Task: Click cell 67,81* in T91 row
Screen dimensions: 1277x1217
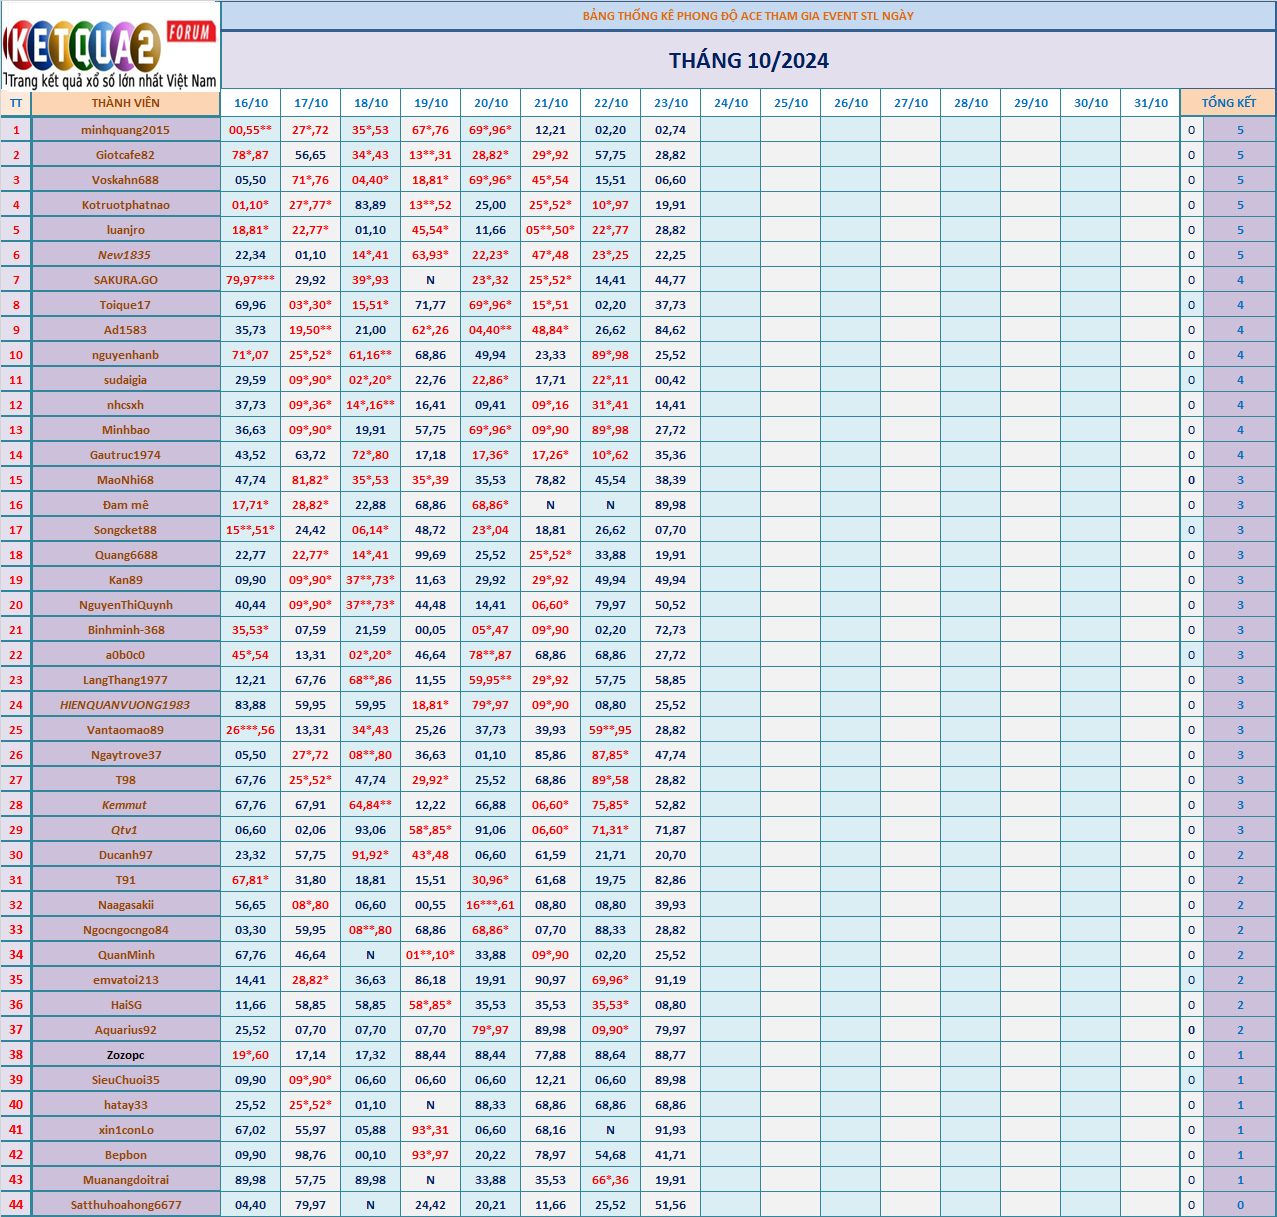Action: click(251, 880)
